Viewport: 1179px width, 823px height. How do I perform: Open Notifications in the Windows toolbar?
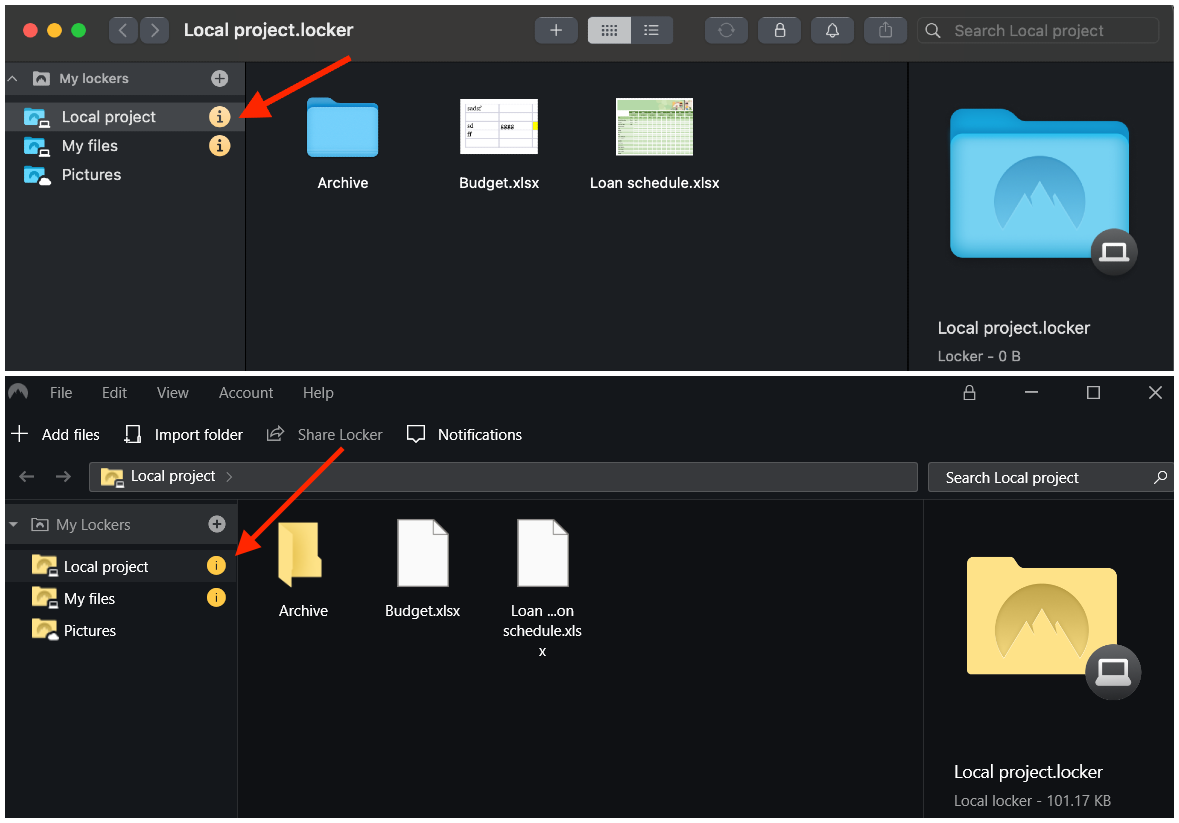coord(463,434)
